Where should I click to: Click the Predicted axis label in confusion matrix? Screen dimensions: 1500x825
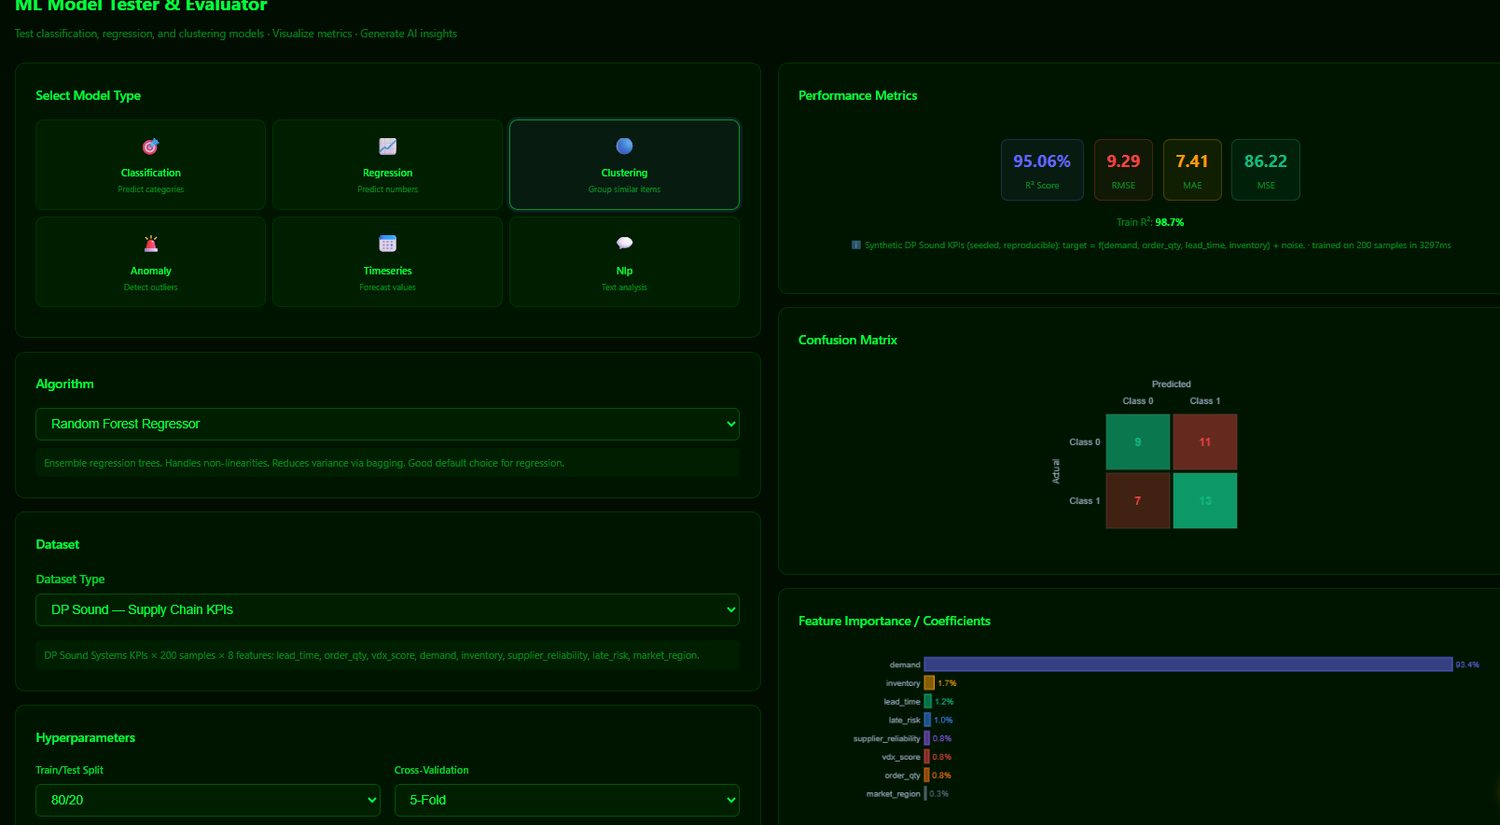1171,384
